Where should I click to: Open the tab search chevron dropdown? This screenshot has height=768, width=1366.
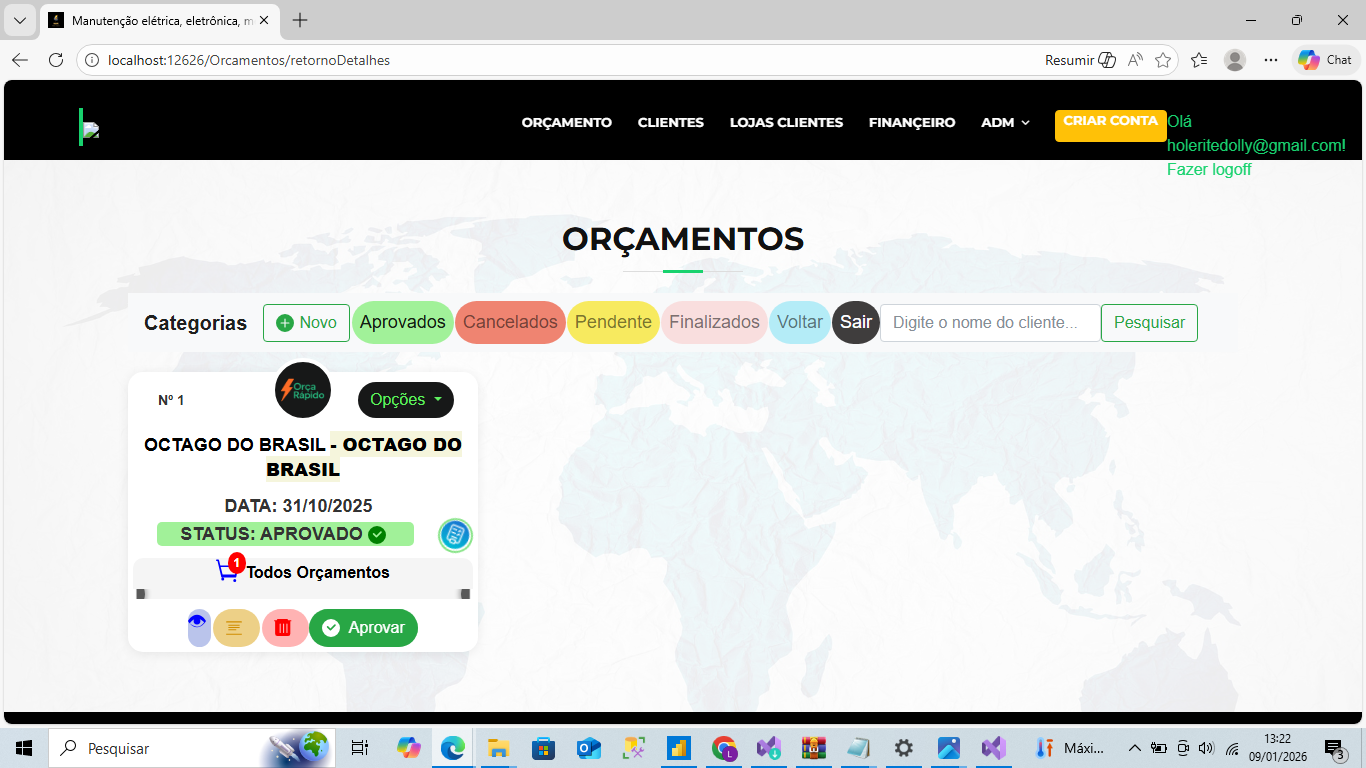(x=19, y=20)
